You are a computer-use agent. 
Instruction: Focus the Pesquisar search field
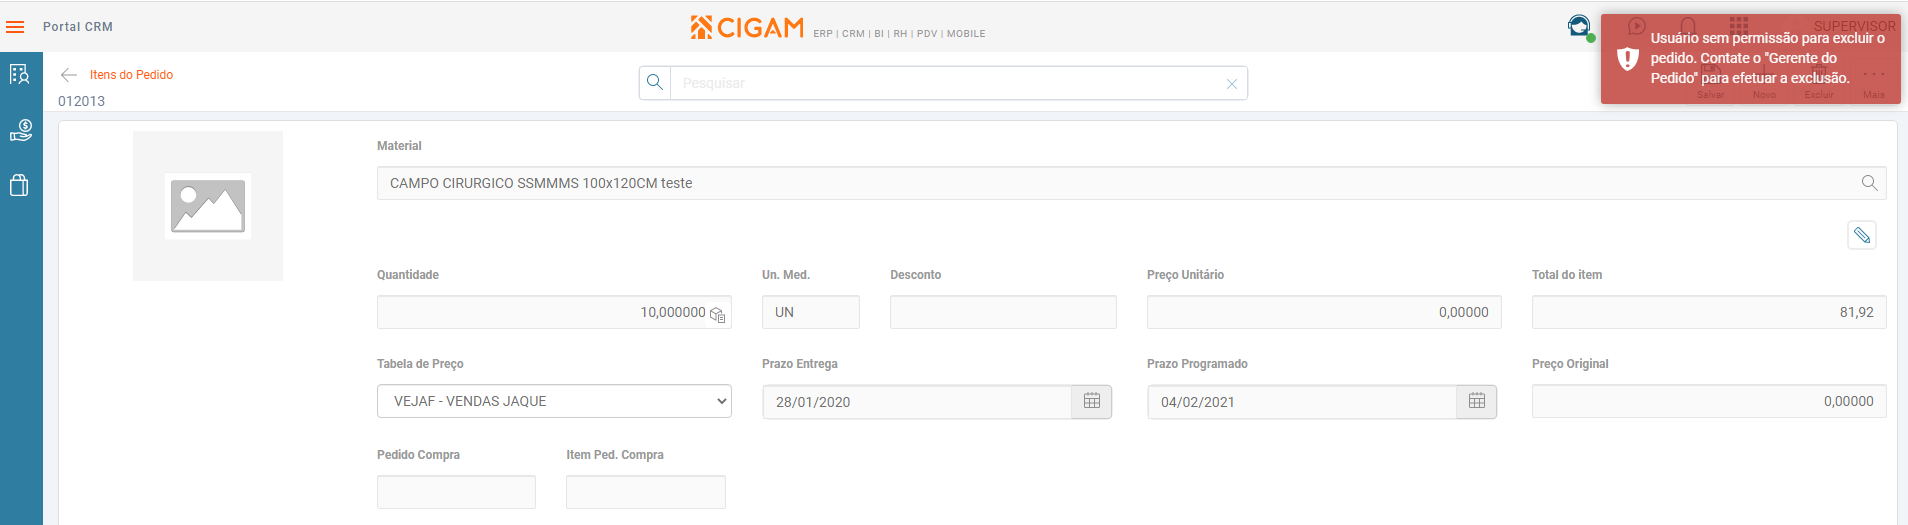tap(945, 83)
